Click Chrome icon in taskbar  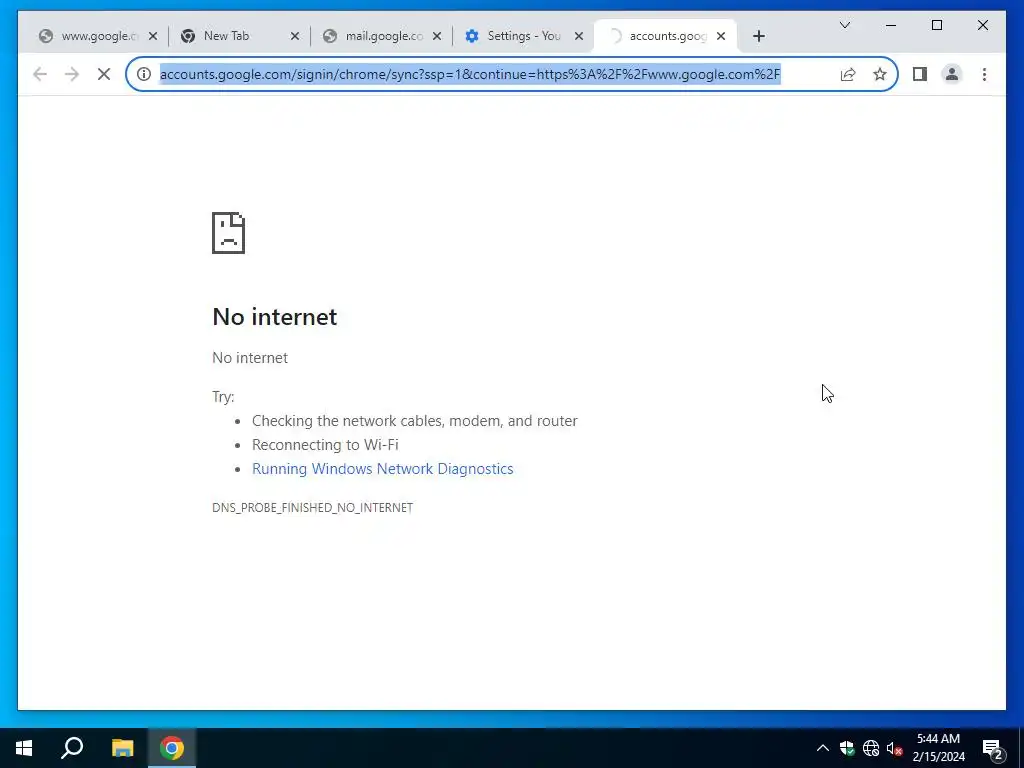172,748
